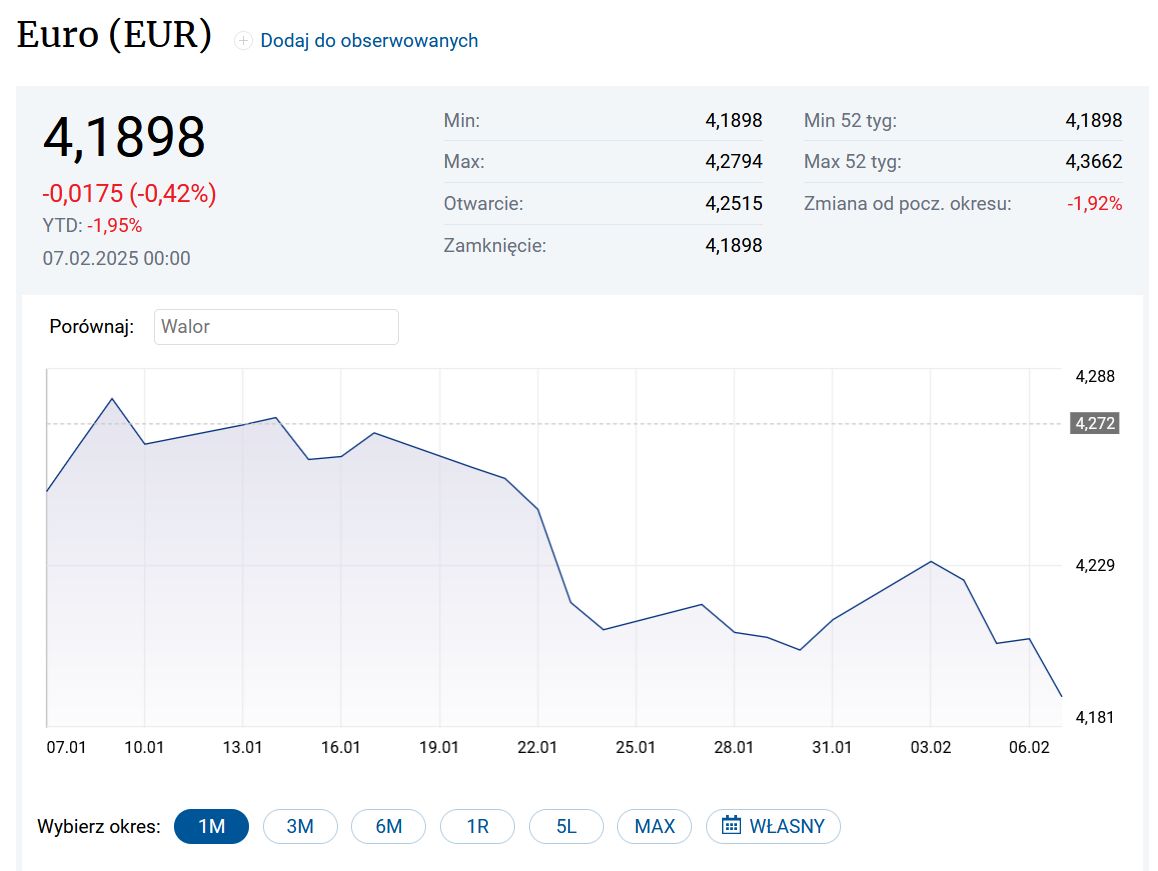The image size is (1158, 871).
Task: Display the 5L five-year chart
Action: [566, 826]
